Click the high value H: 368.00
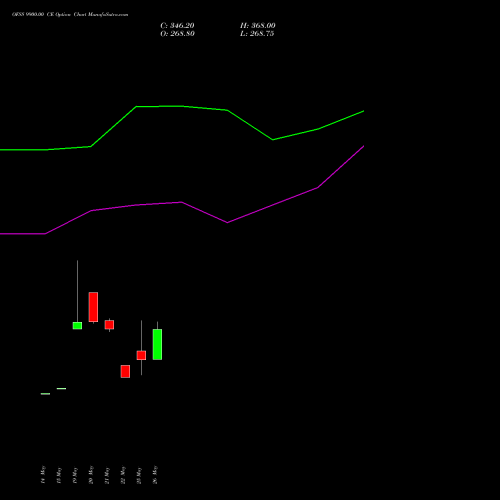This screenshot has height=500, width=500. (258, 26)
